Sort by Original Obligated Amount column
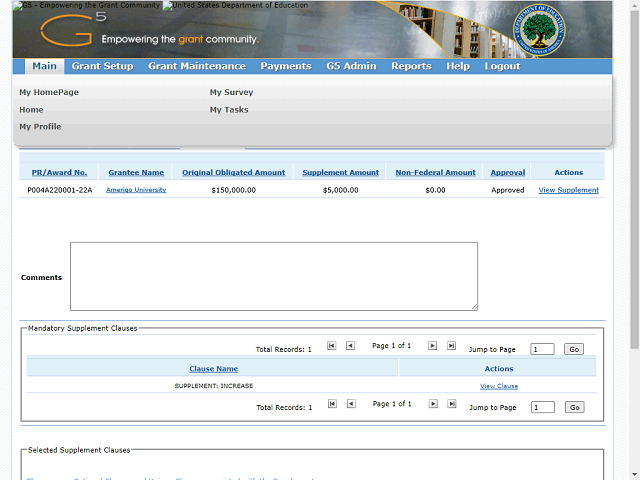Image resolution: width=640 pixels, height=480 pixels. 233,173
